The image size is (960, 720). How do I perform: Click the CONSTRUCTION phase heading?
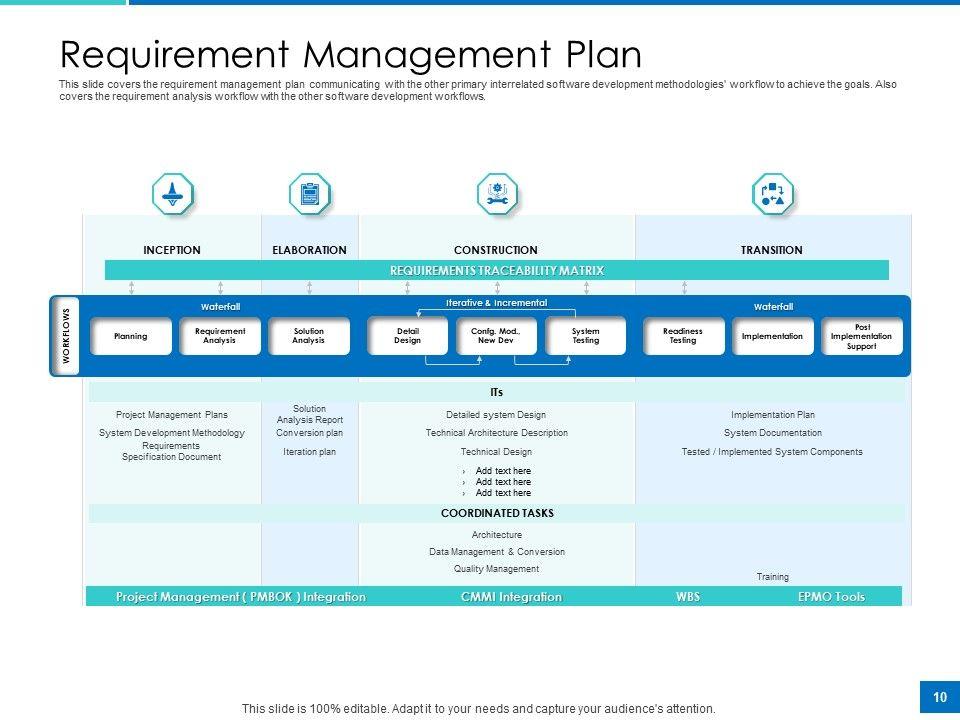pos(496,250)
